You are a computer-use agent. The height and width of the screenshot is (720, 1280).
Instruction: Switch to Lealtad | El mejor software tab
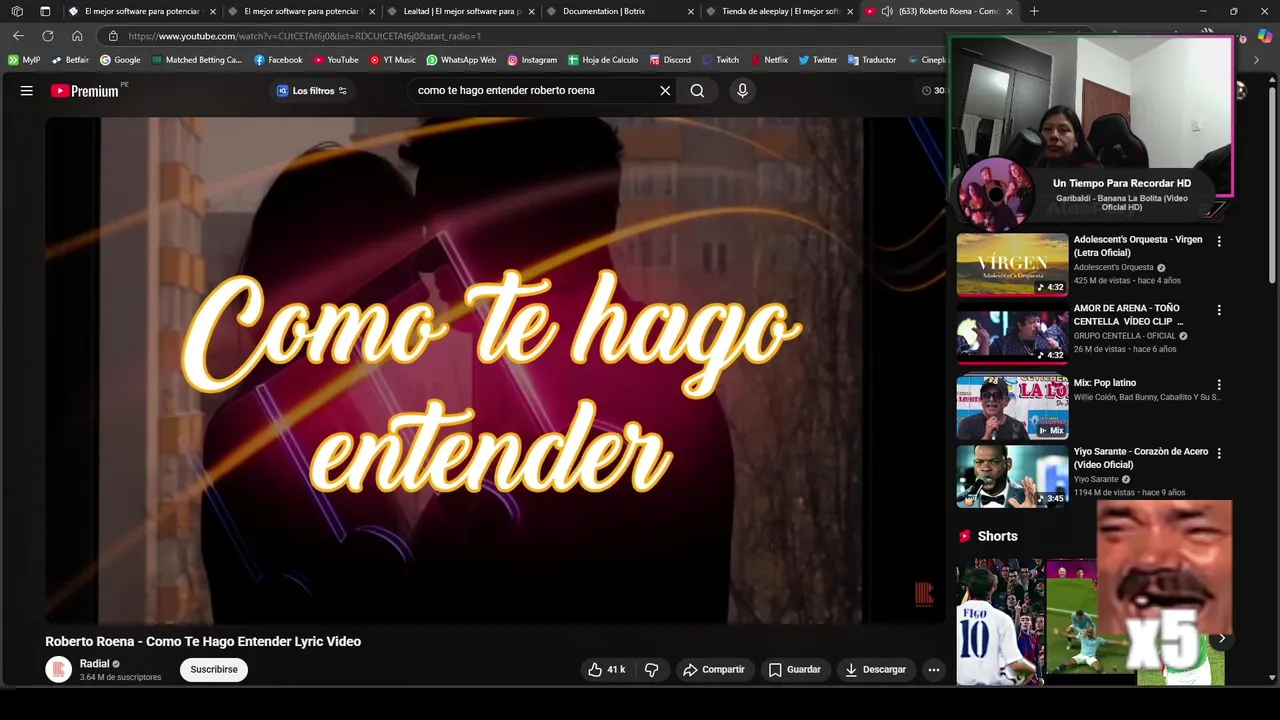click(462, 11)
